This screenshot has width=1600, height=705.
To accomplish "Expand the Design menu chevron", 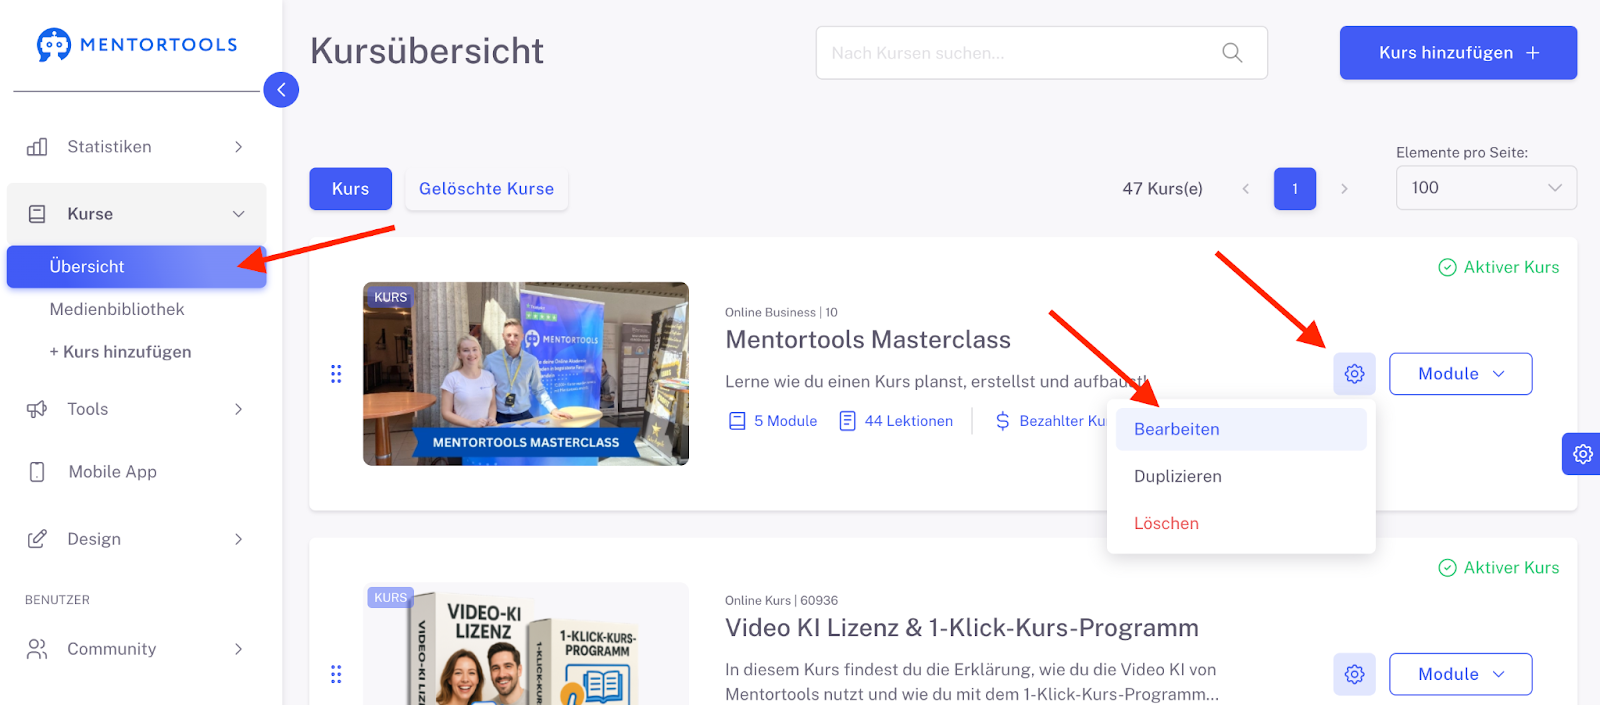I will pyautogui.click(x=238, y=539).
